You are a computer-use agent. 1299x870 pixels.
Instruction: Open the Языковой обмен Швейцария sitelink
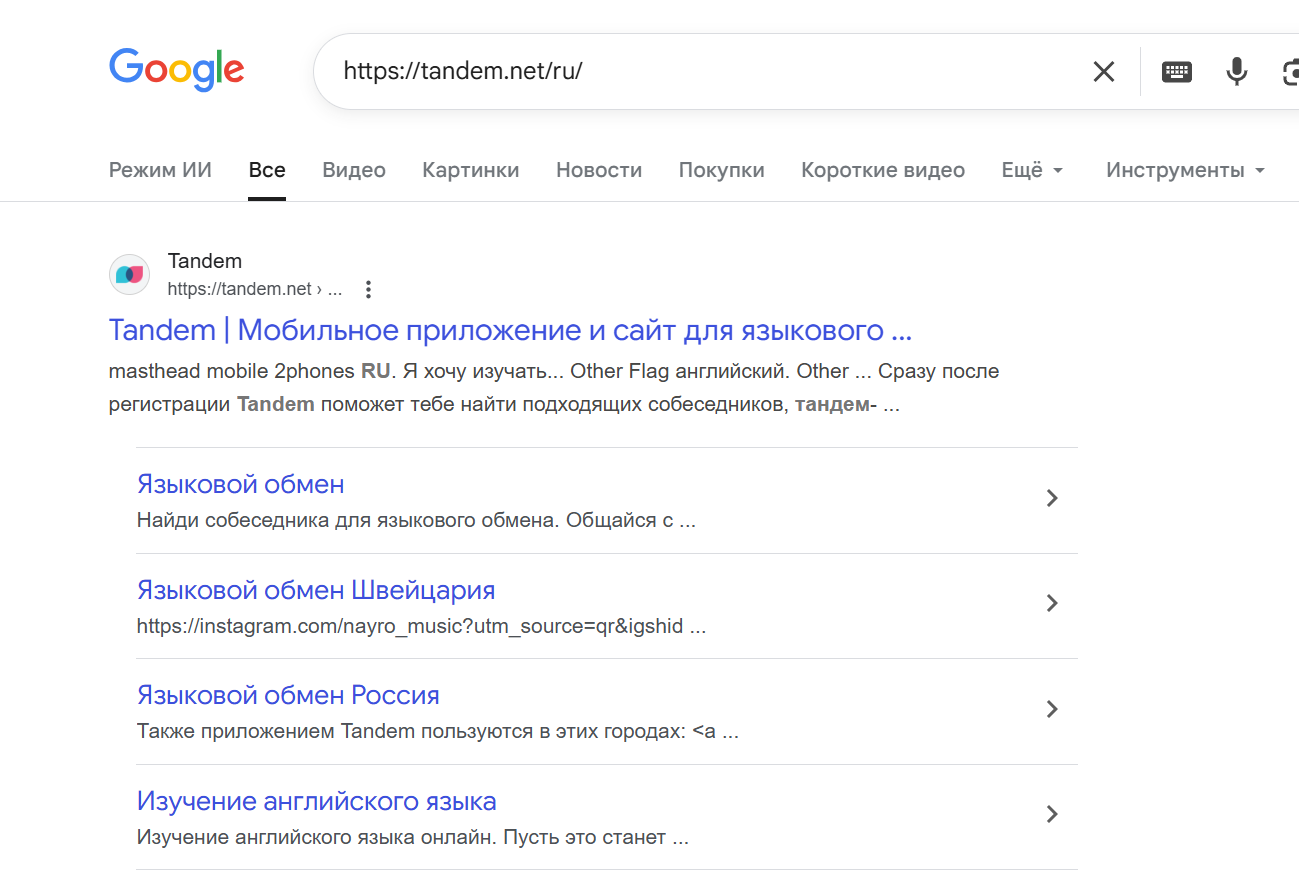[316, 590]
